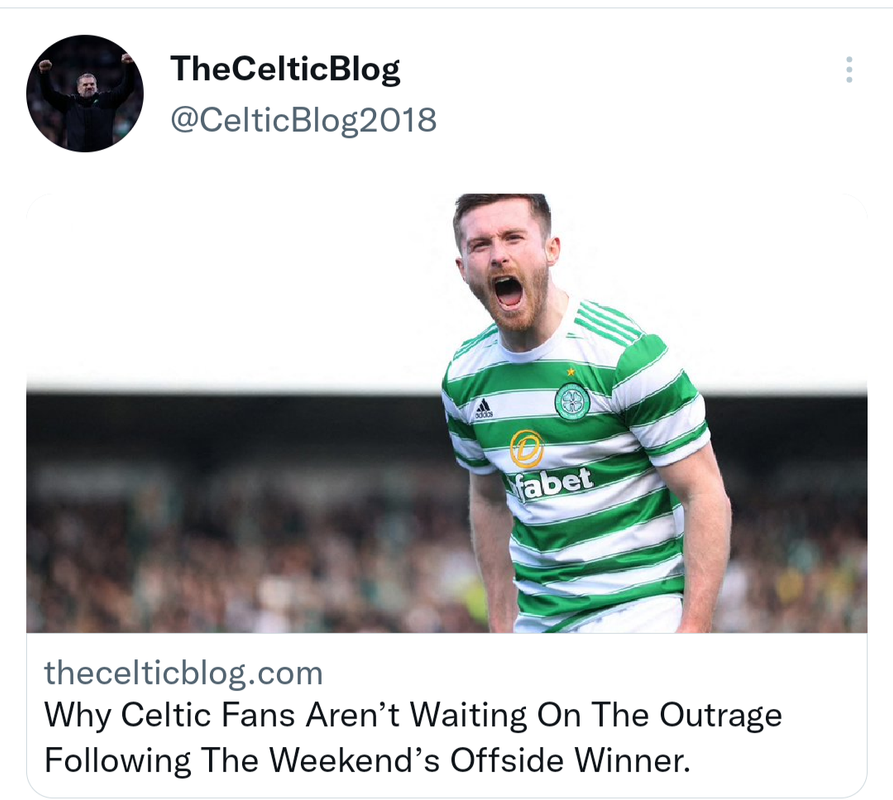Click the Adidas logo on the jersey
Screen dimensions: 893x800
pos(483,409)
